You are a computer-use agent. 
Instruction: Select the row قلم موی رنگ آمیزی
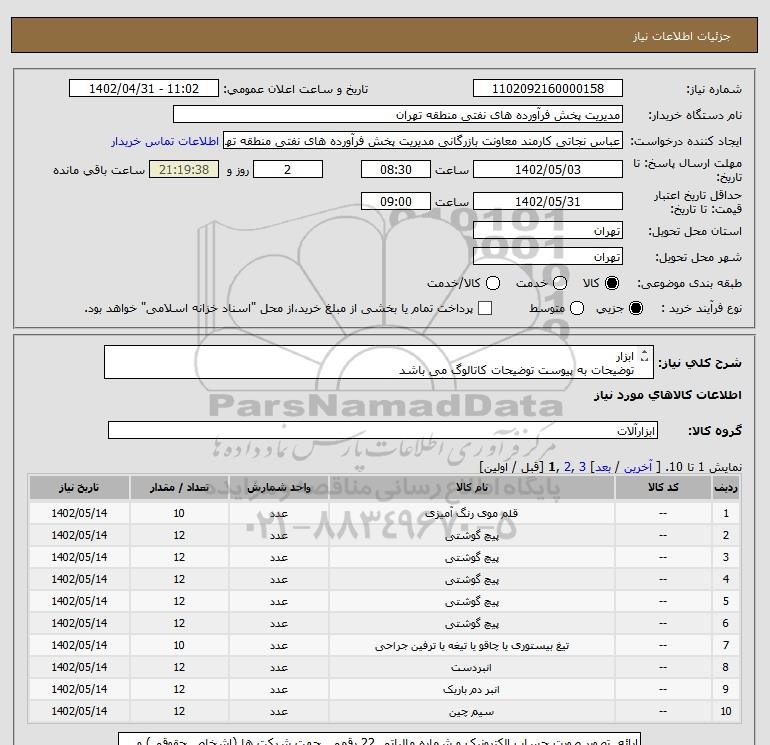point(384,513)
